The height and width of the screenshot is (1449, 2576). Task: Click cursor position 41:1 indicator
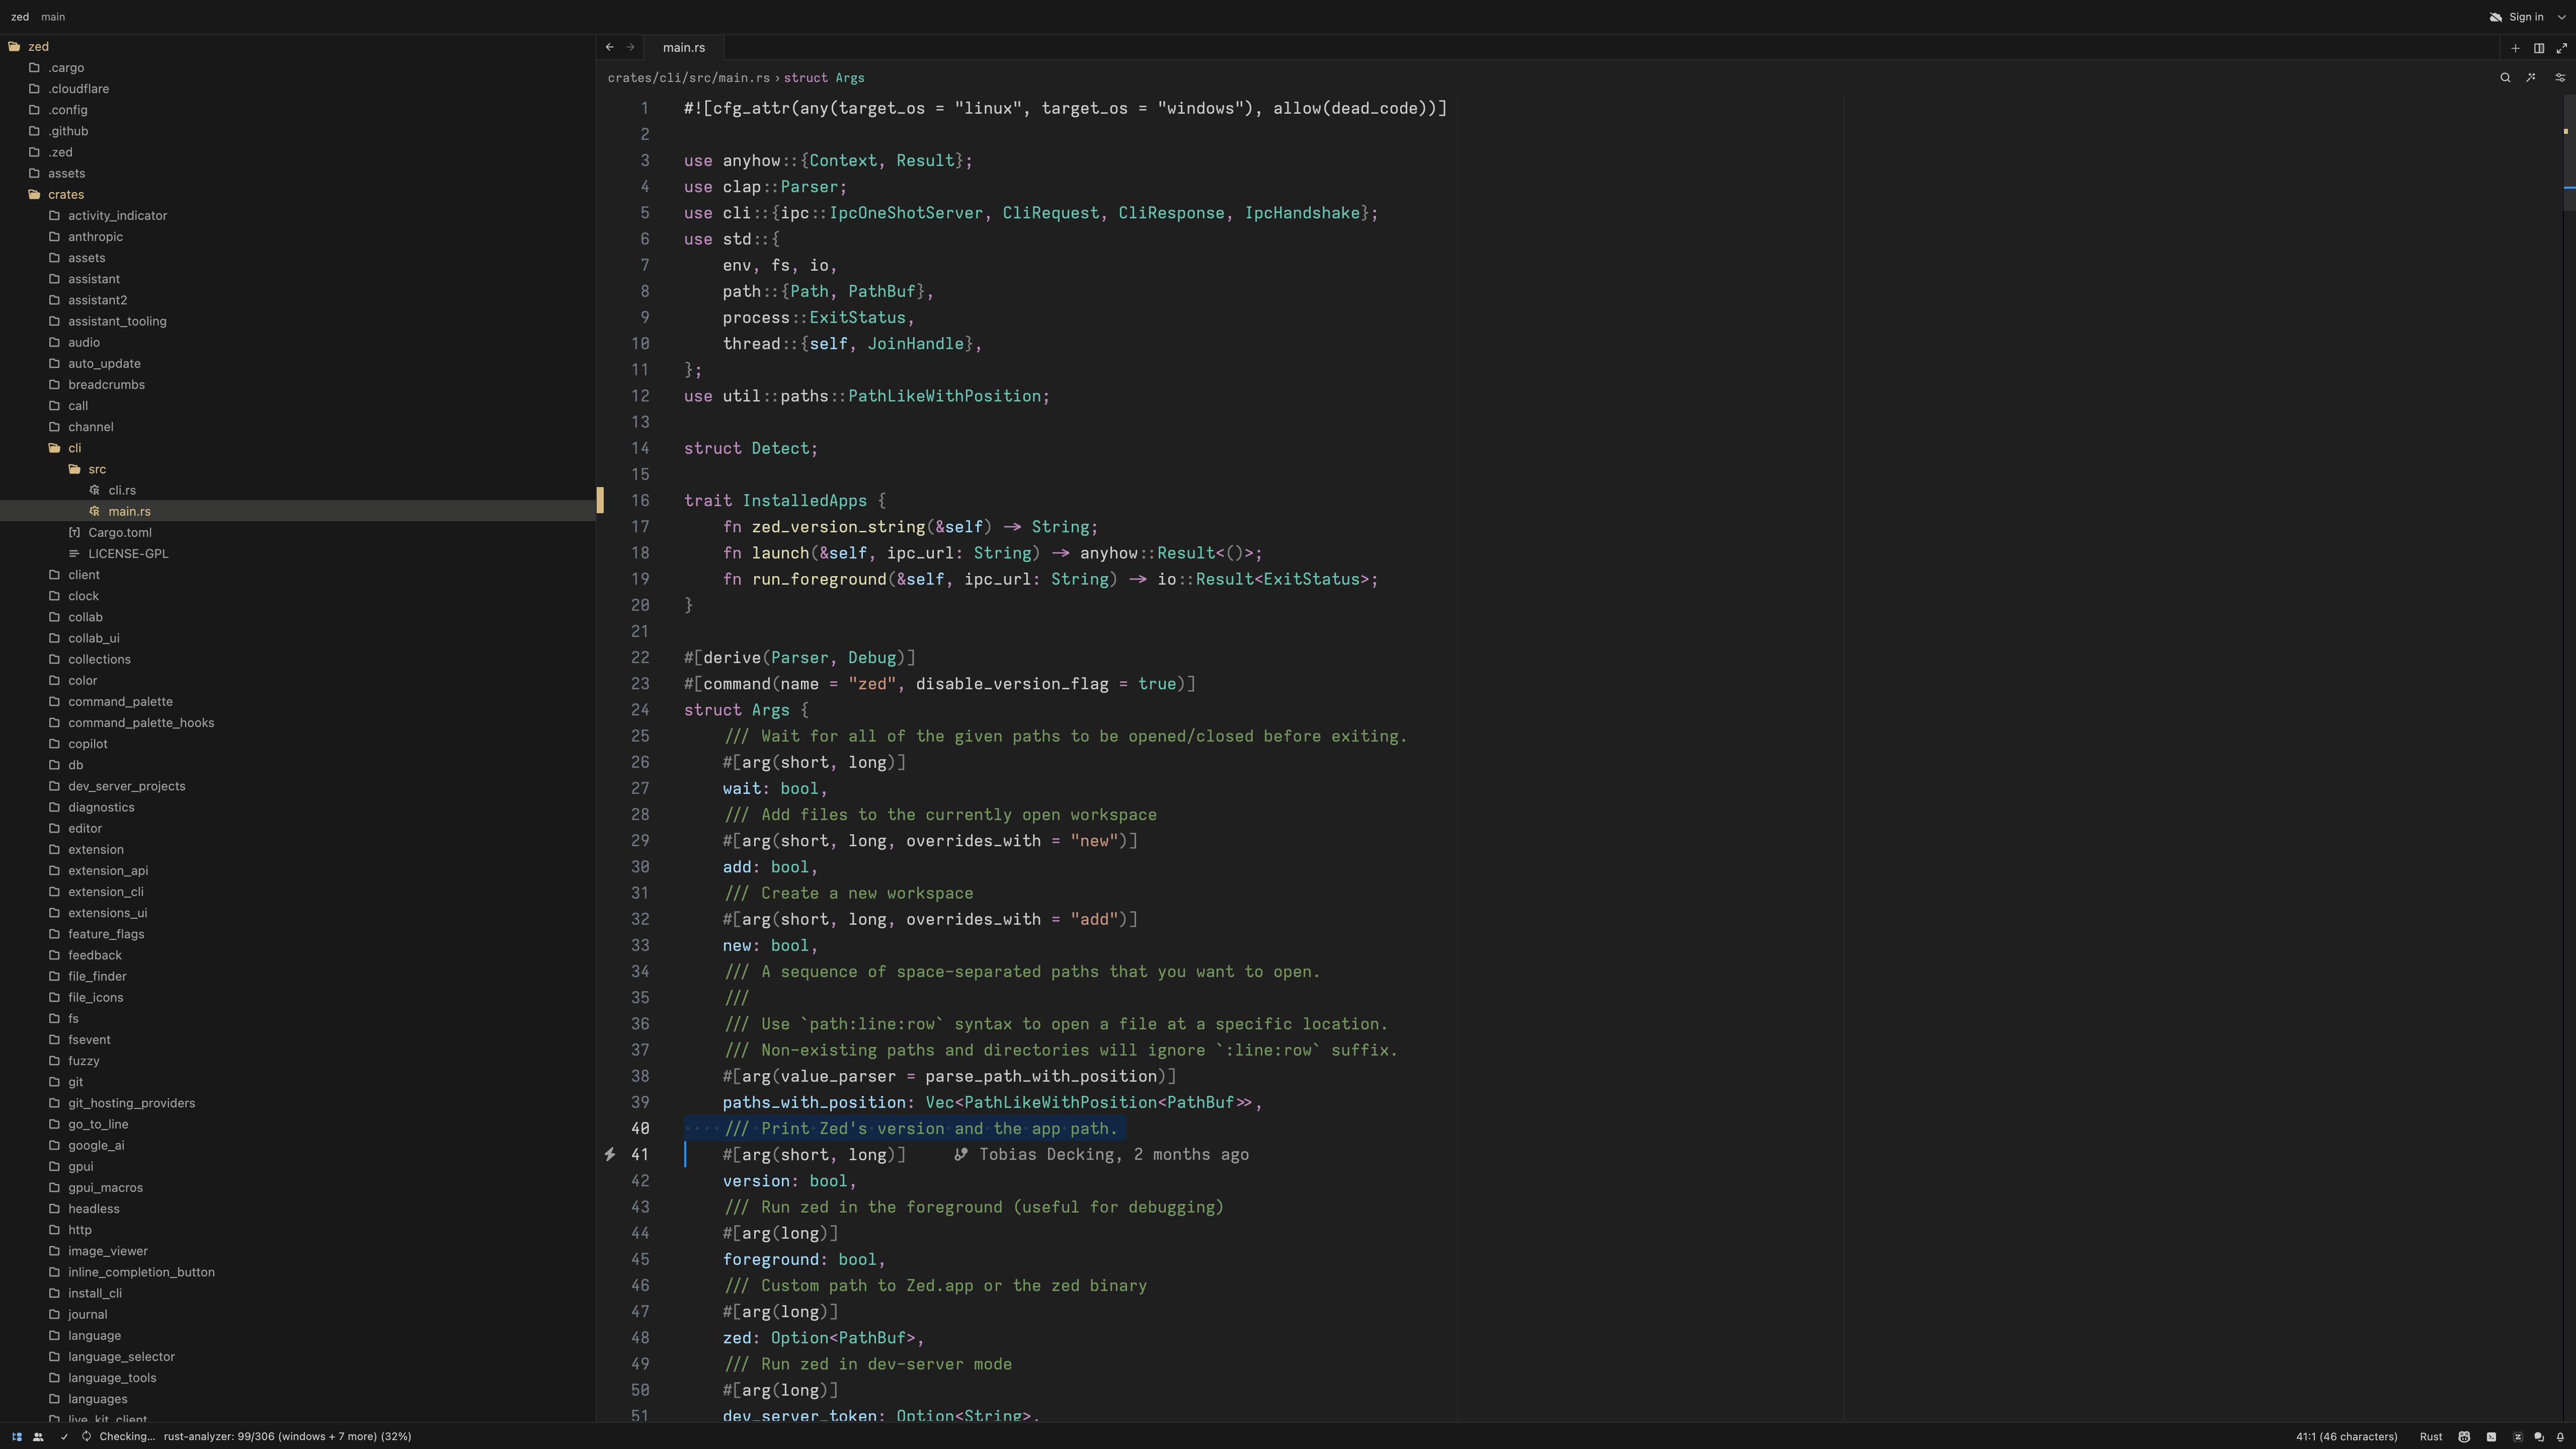2346,1437
